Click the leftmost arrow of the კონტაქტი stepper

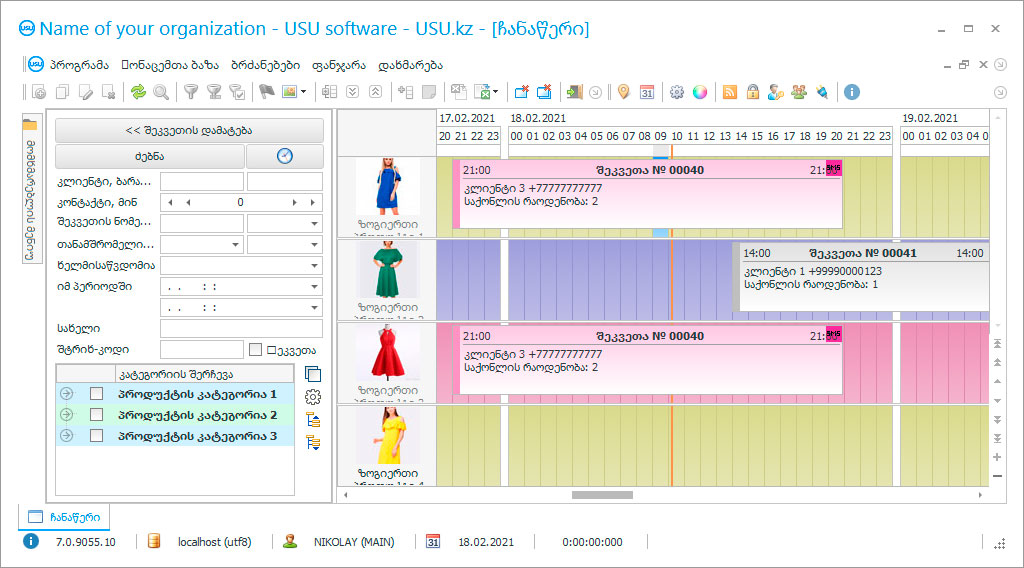(x=170, y=202)
